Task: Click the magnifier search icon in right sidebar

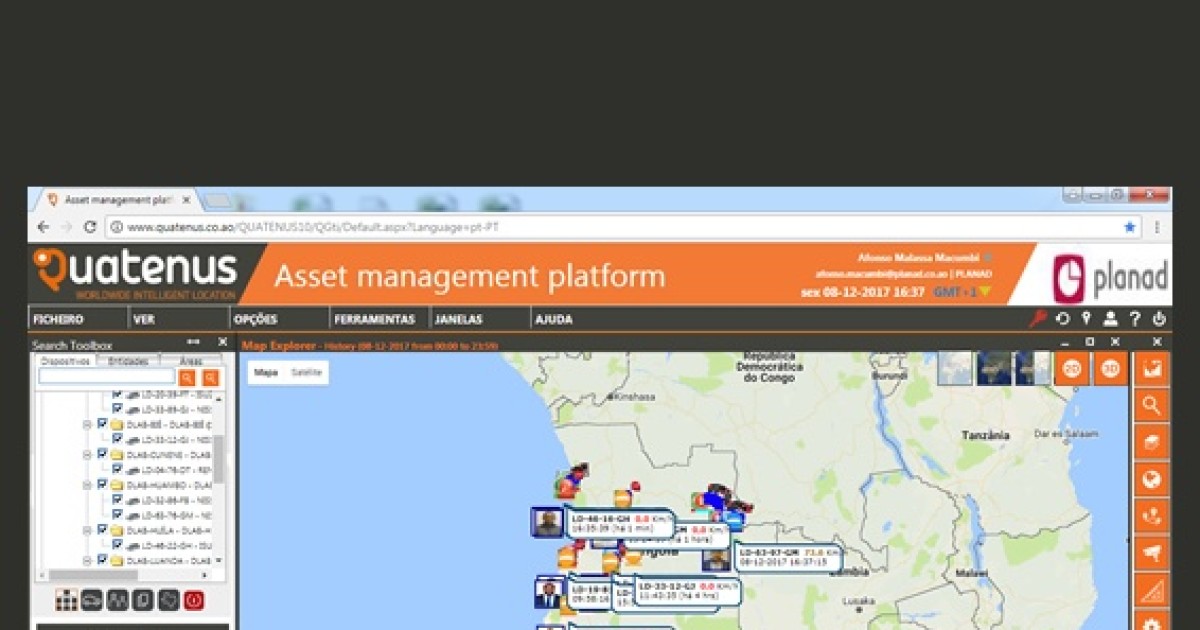Action: point(1152,405)
